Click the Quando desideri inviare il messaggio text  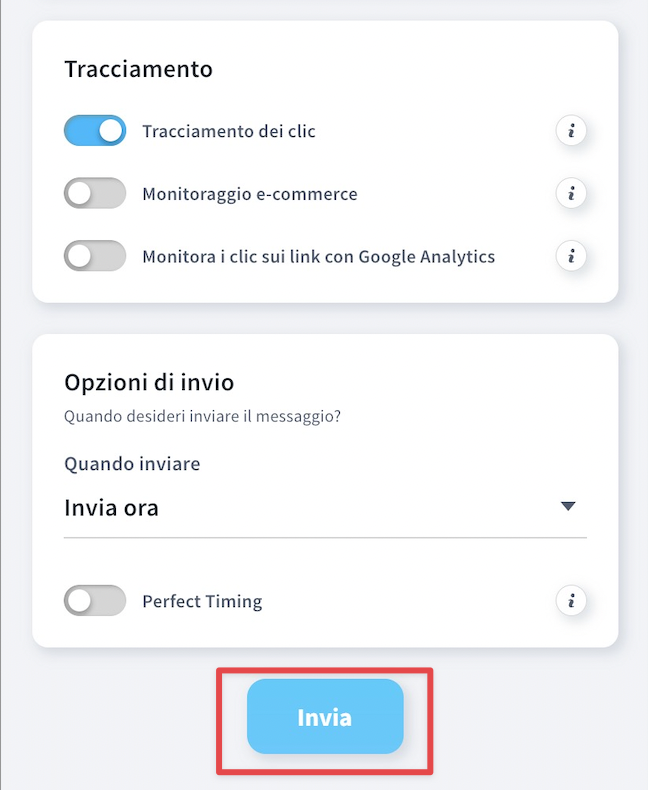point(203,417)
